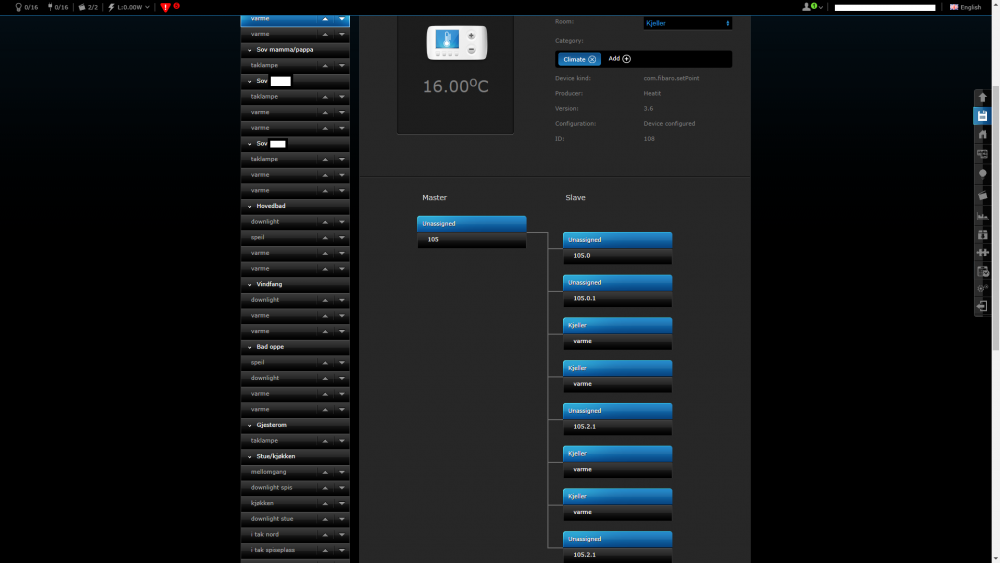1000x563 pixels.
Task: Click the logout arrow icon at sidebar bottom
Action: click(x=983, y=307)
